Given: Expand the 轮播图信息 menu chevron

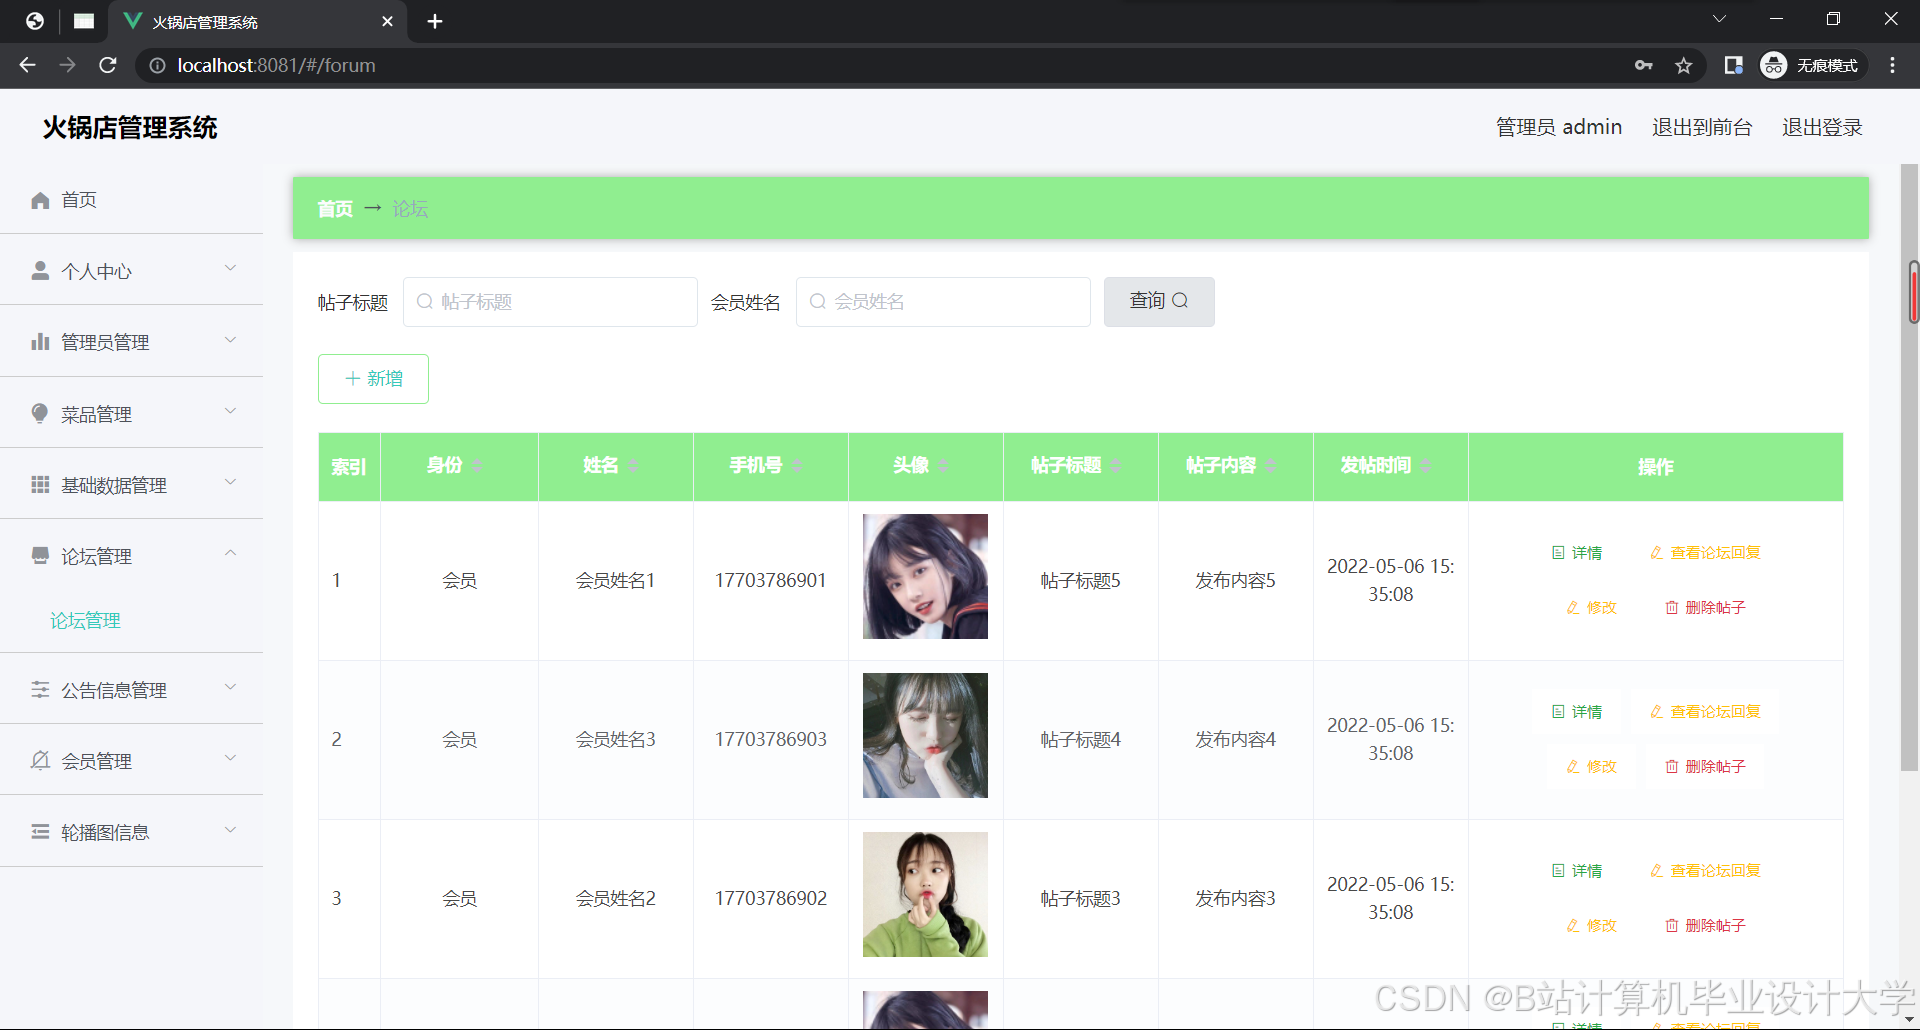Looking at the screenshot, I should [231, 829].
